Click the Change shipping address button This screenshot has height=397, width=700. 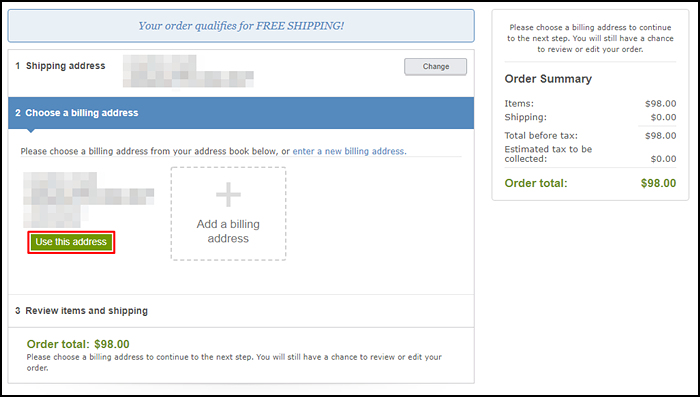[435, 67]
